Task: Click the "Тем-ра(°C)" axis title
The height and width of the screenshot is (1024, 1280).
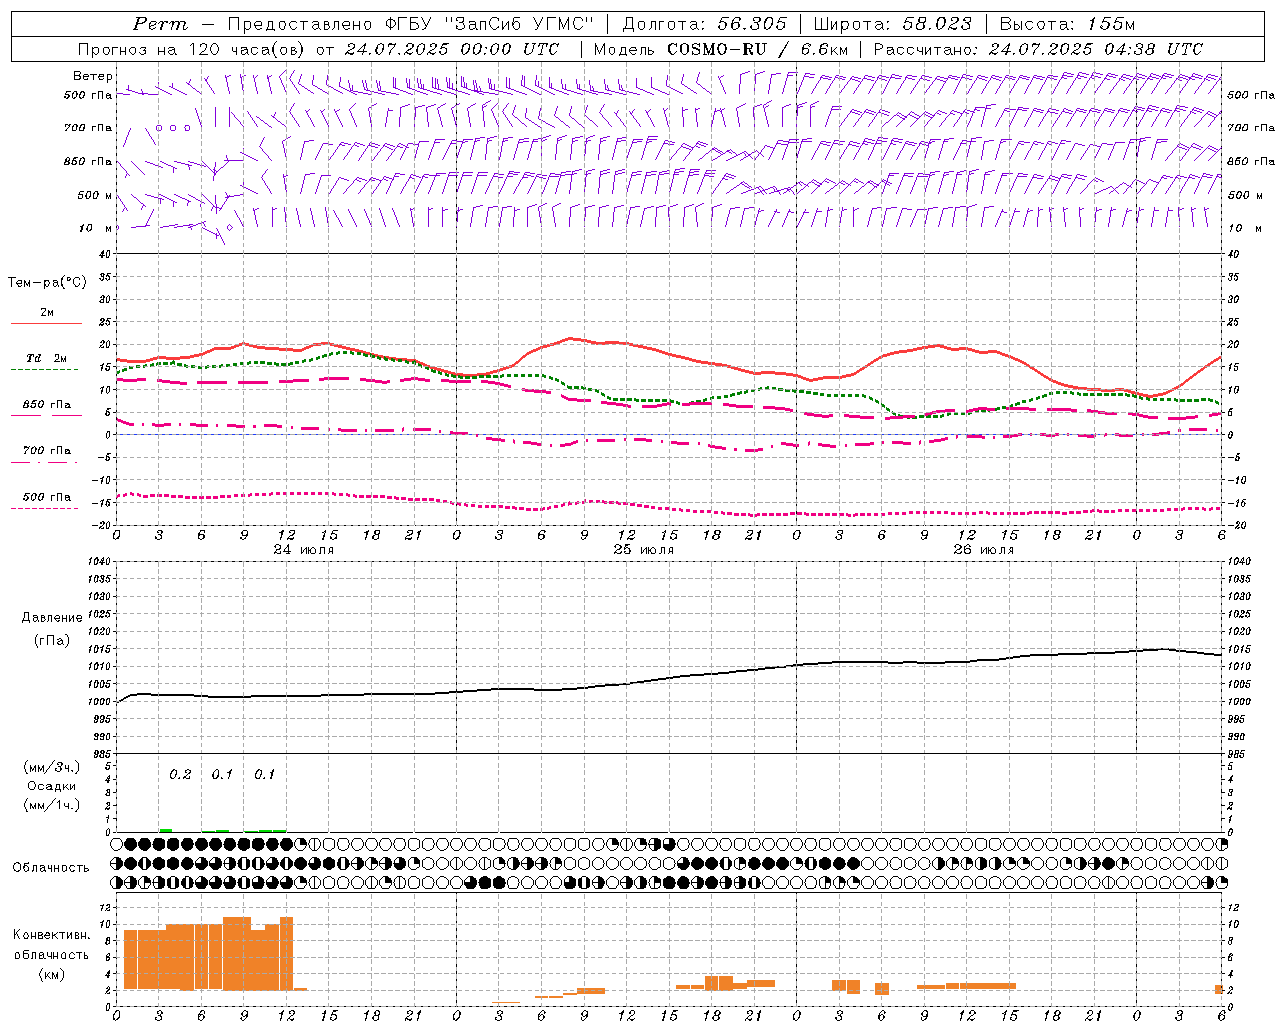Action: pyautogui.click(x=47, y=283)
